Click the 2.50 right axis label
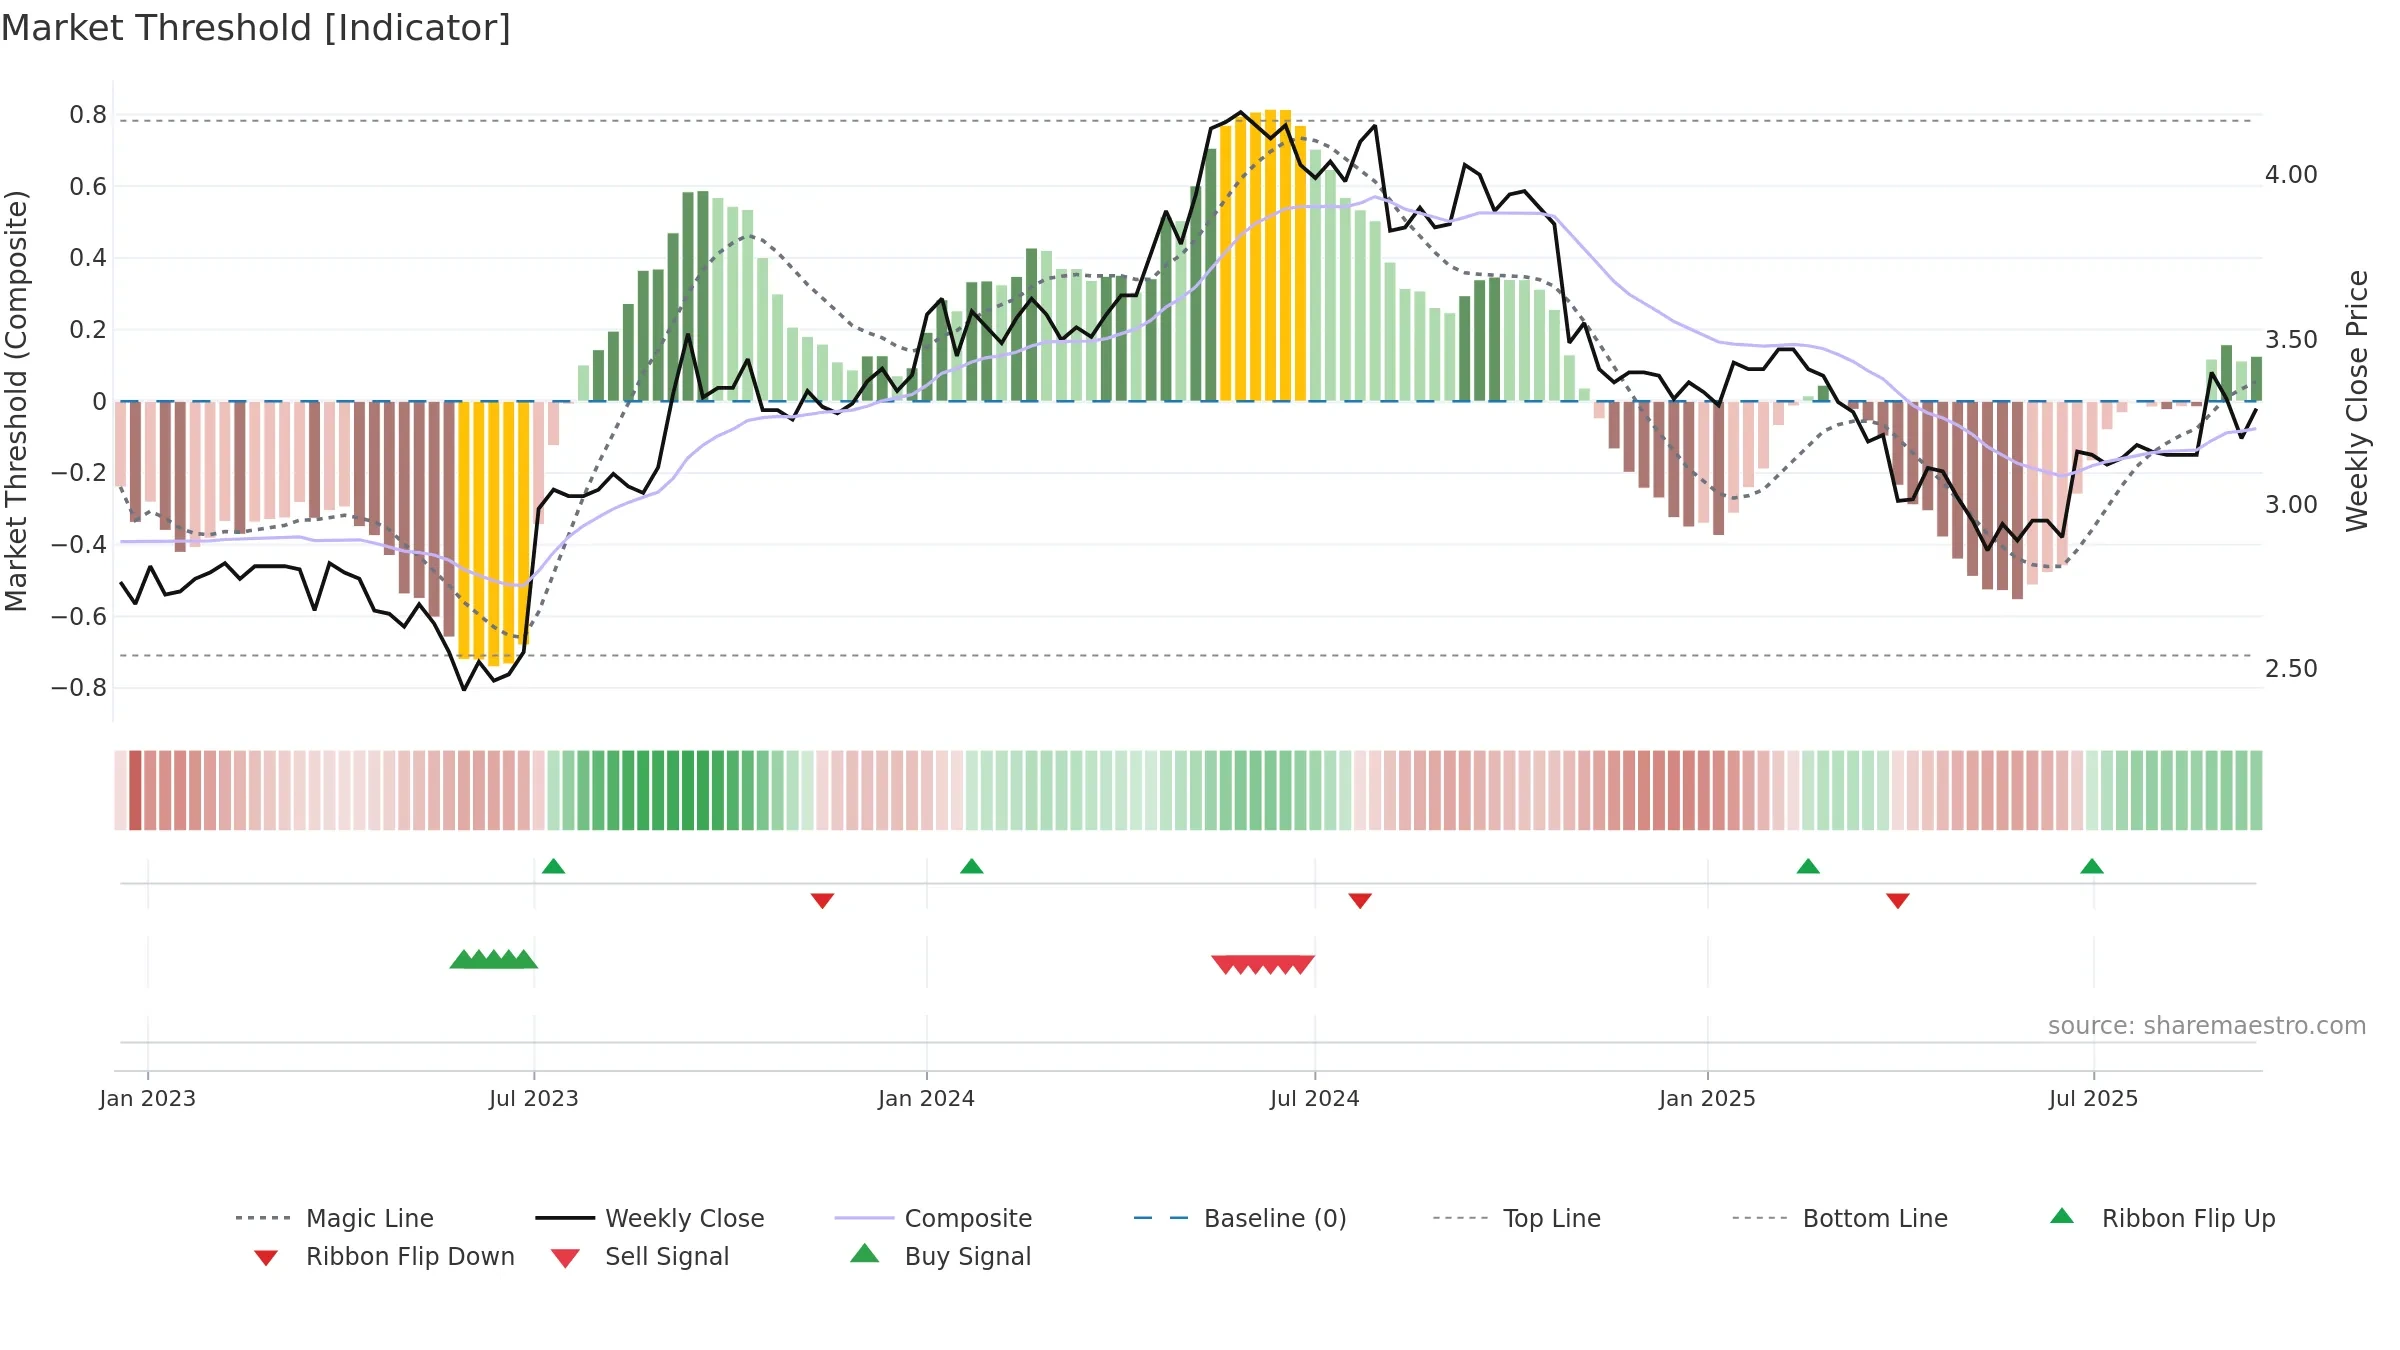 pos(2291,669)
